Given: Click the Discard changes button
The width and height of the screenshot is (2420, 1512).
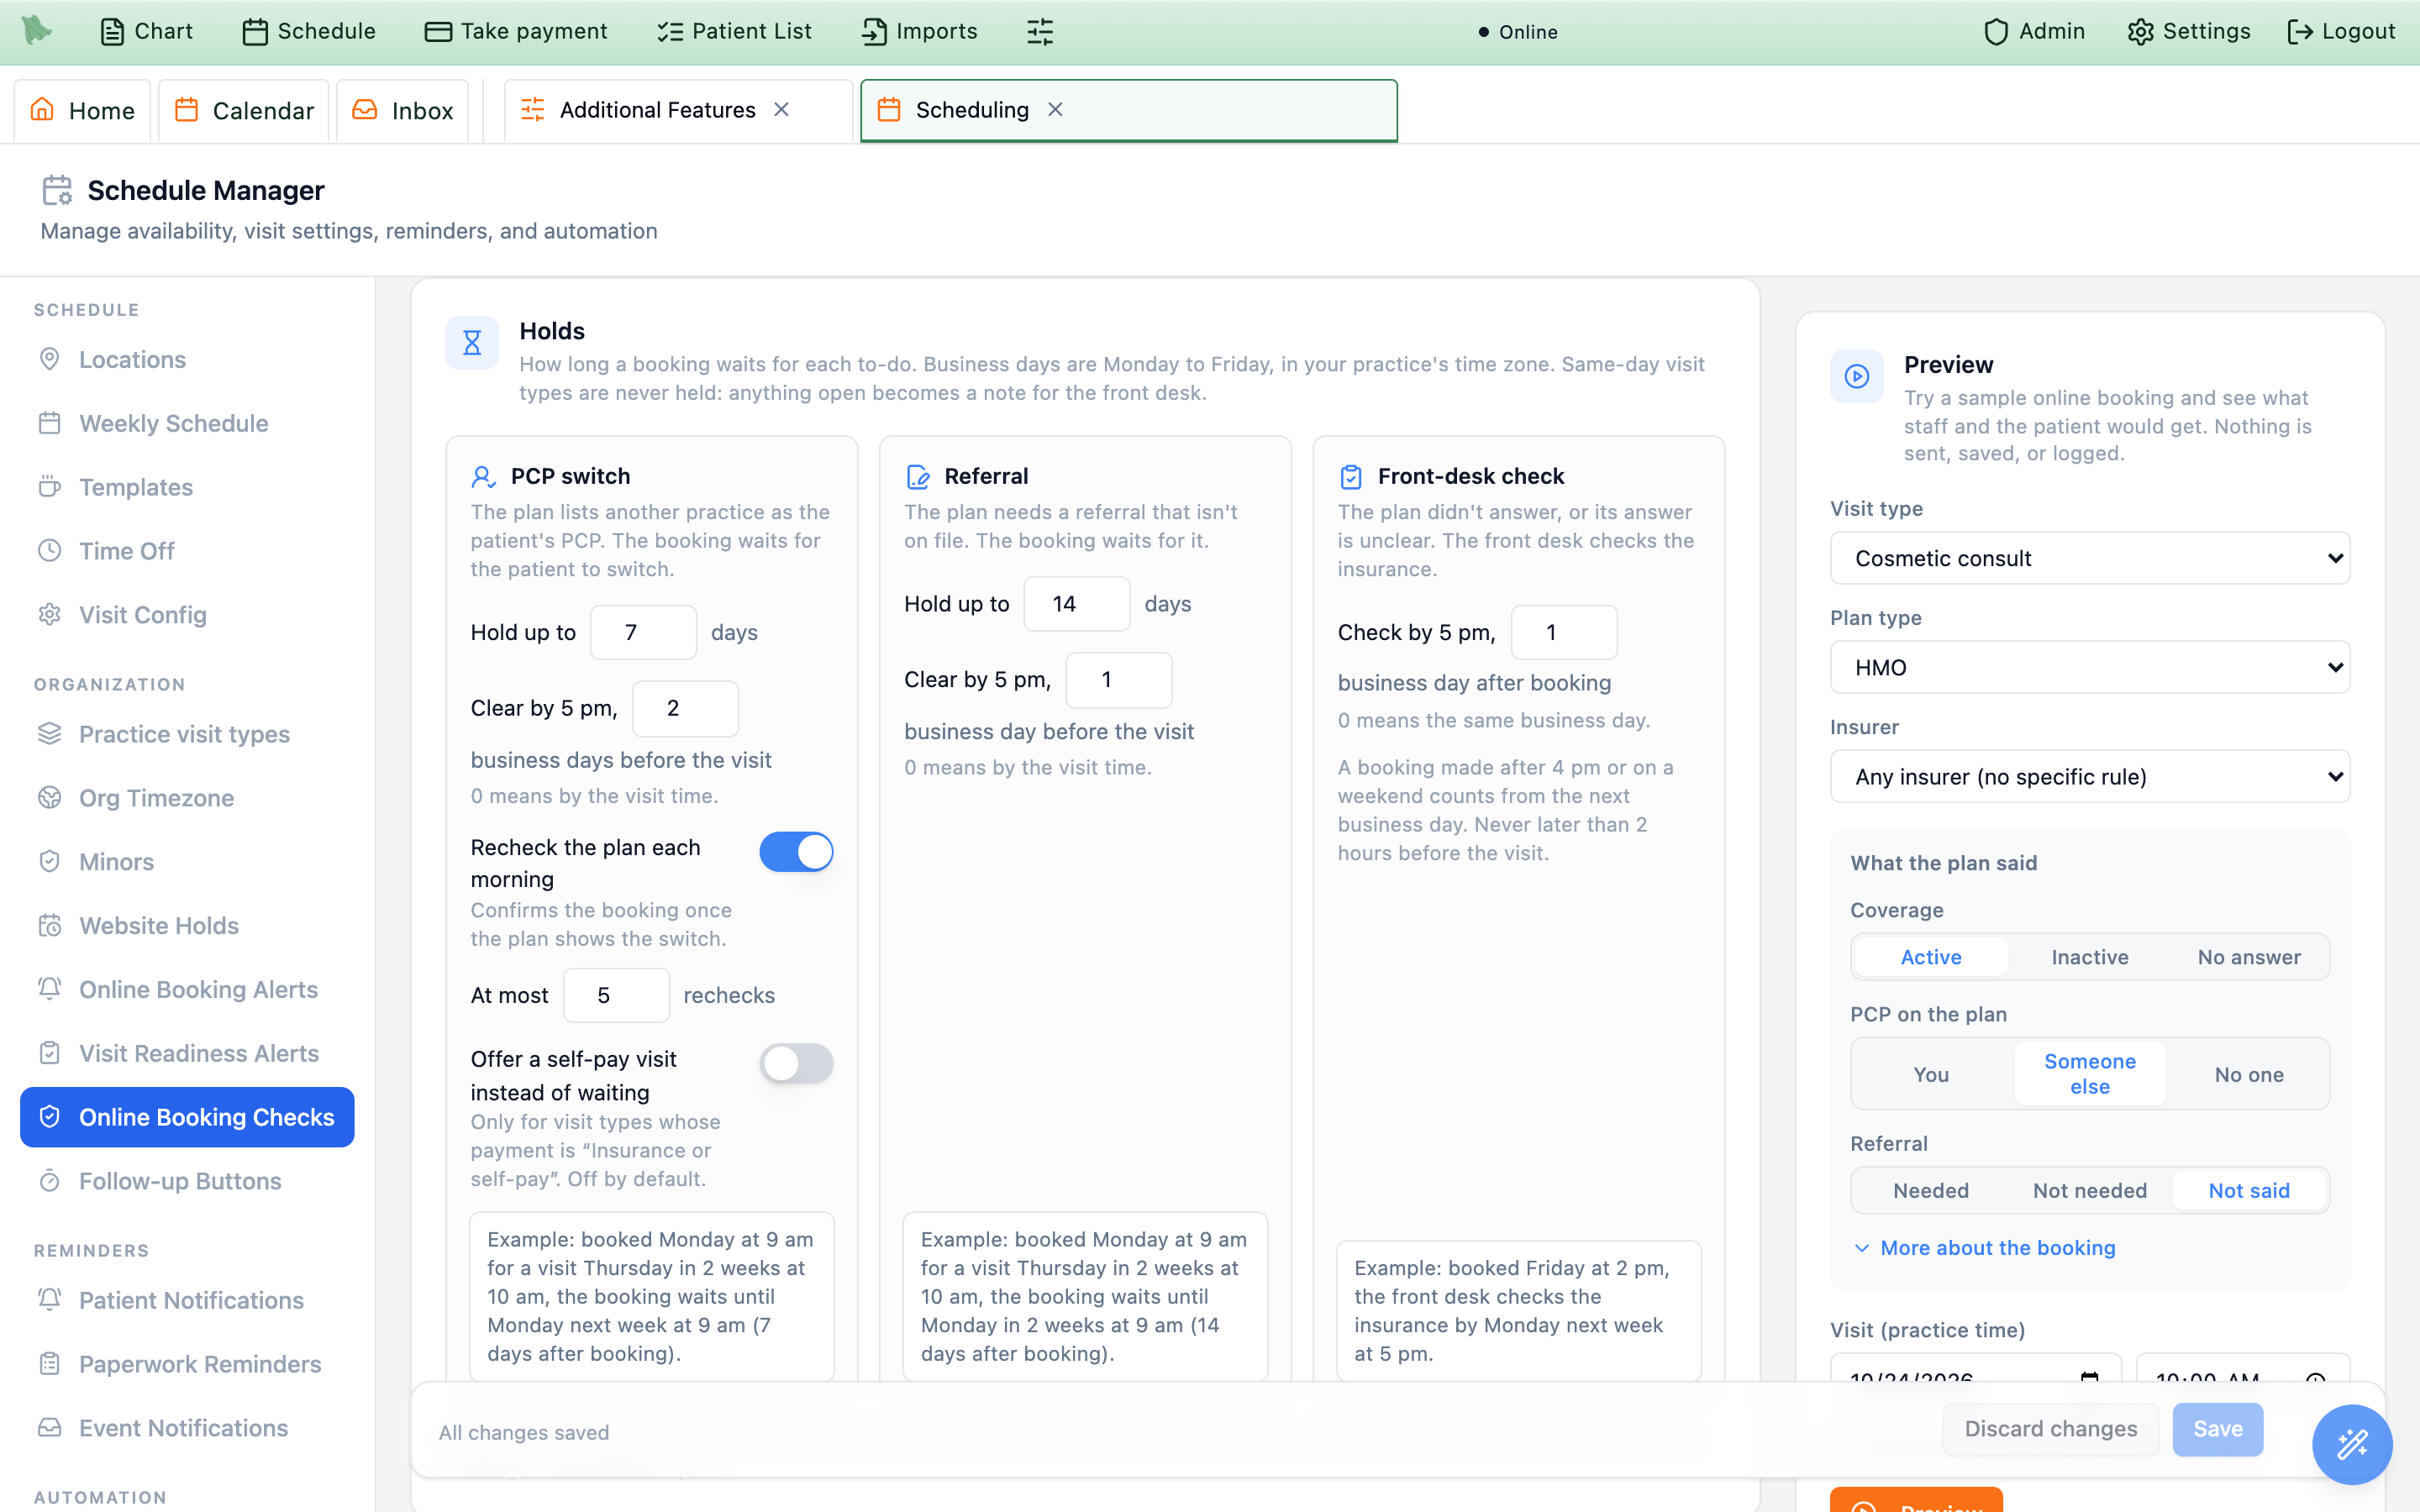Looking at the screenshot, I should pos(2050,1429).
